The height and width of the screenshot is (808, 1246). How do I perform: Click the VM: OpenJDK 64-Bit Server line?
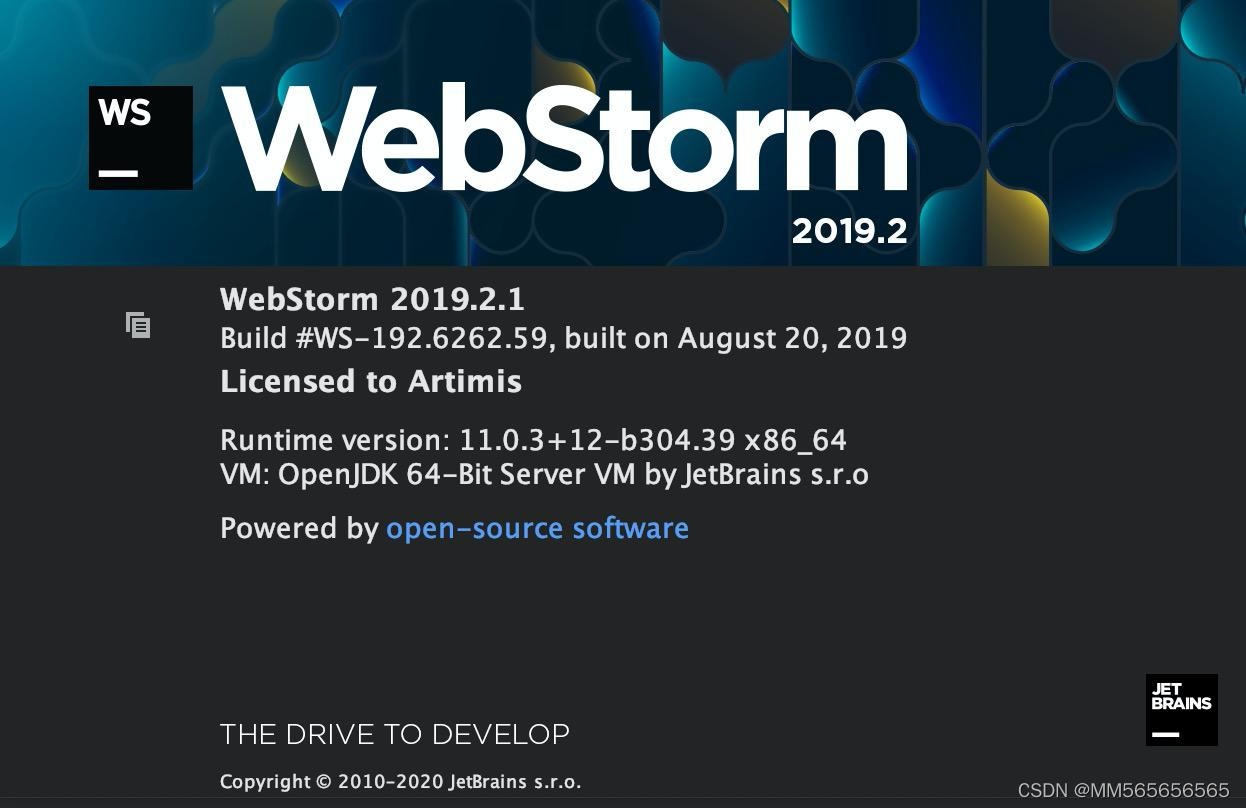tap(544, 474)
